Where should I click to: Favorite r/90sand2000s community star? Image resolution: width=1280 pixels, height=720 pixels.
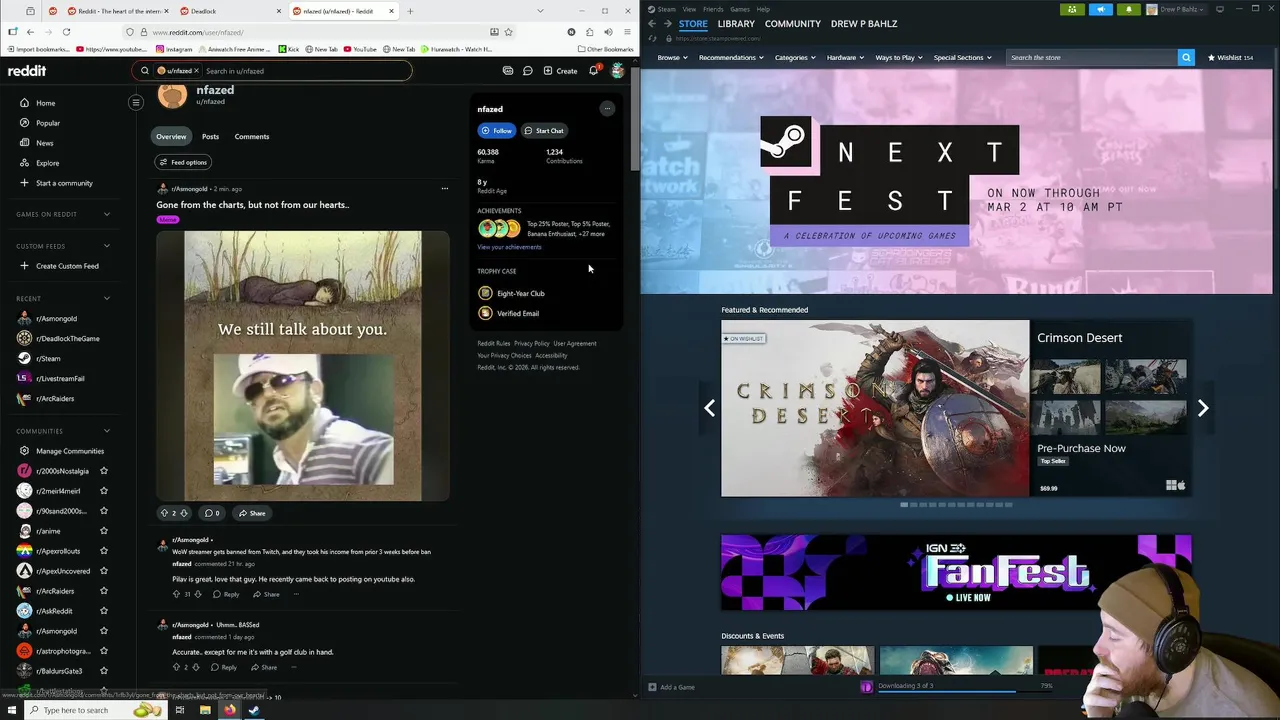pos(103,511)
